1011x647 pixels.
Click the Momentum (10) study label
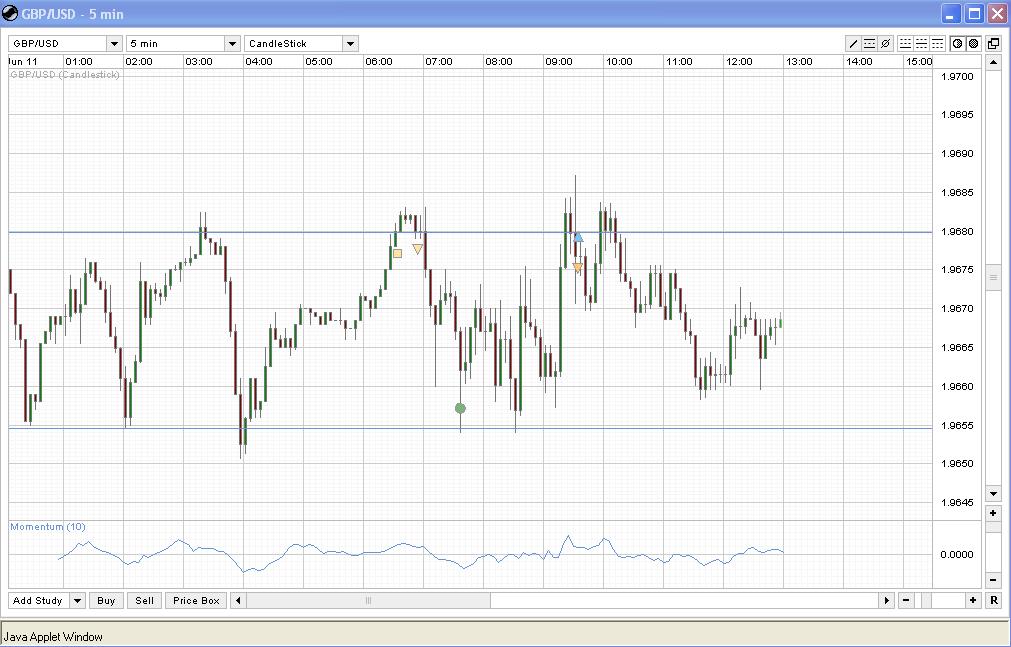coord(48,526)
